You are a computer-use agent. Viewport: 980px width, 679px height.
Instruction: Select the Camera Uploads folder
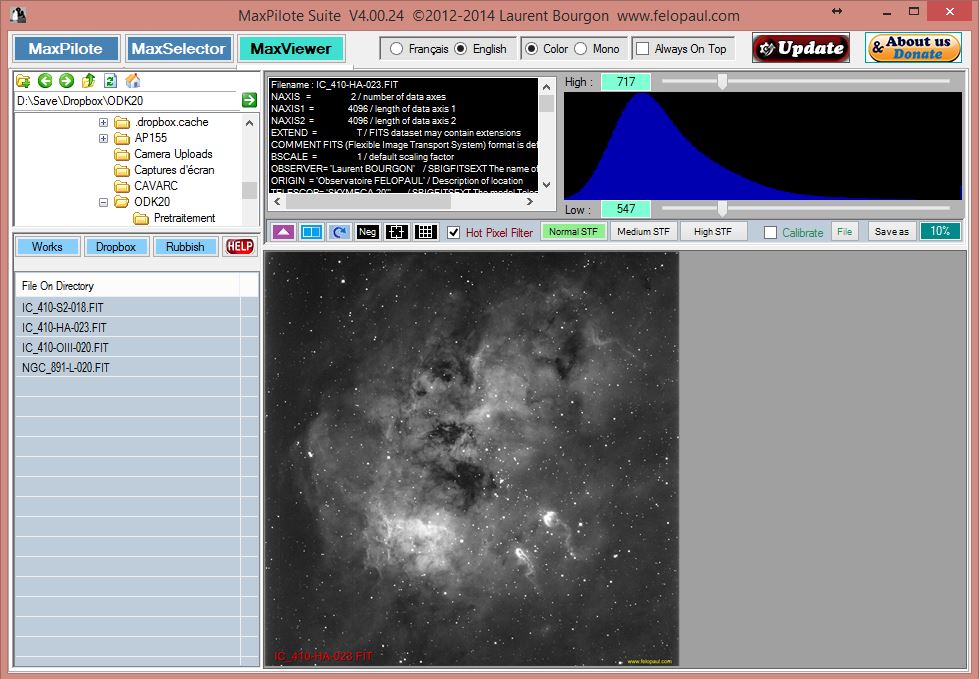coord(173,154)
